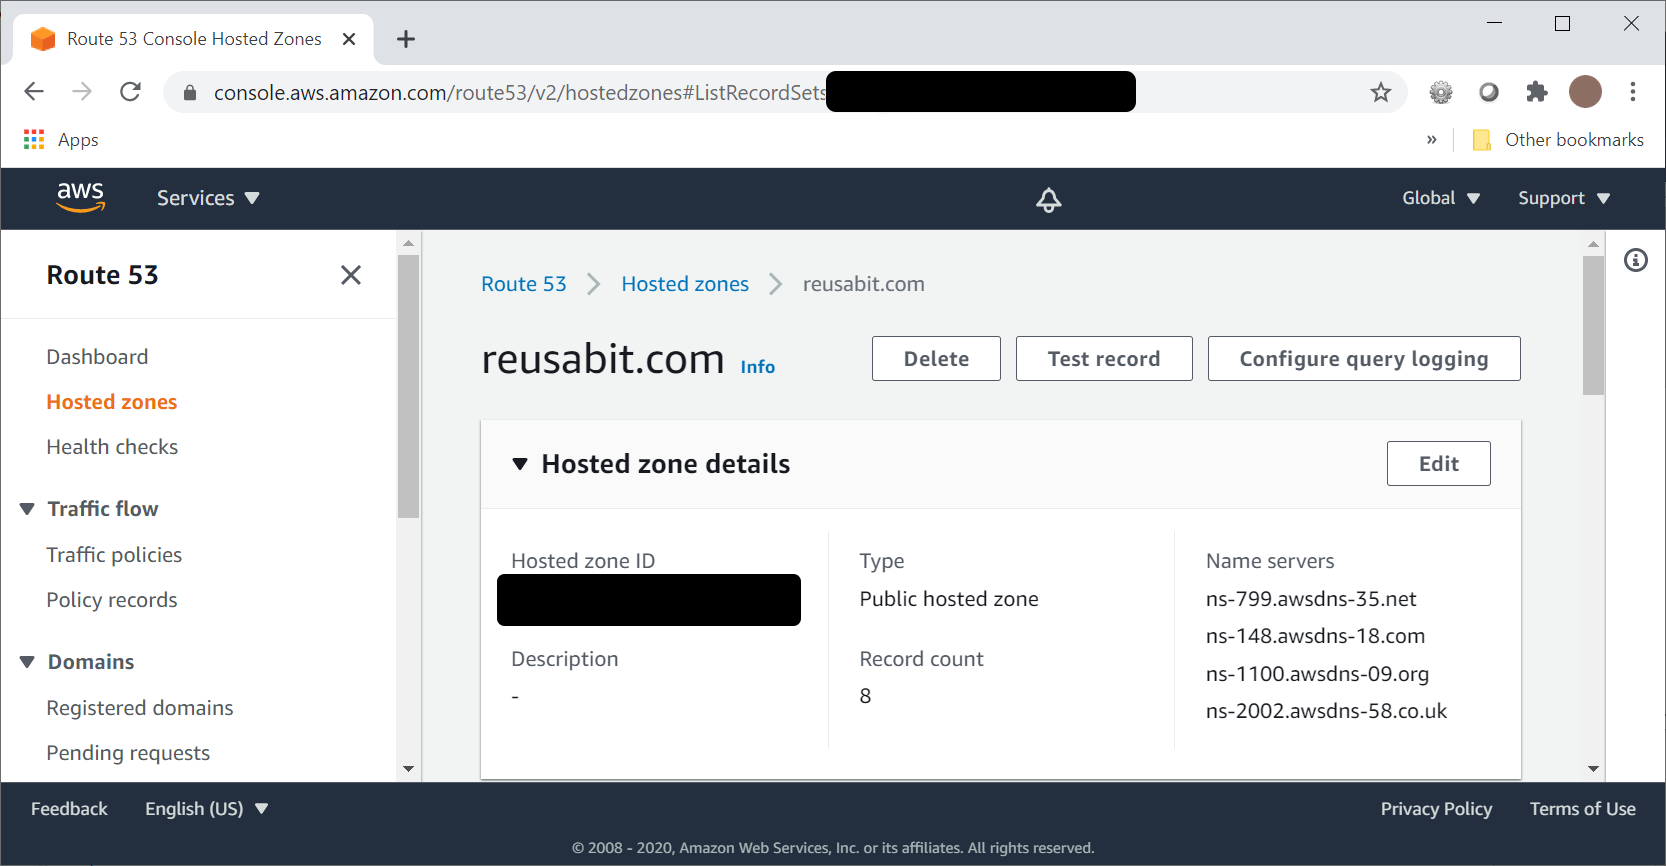Open Pending requests
This screenshot has height=866, width=1666.
click(128, 753)
